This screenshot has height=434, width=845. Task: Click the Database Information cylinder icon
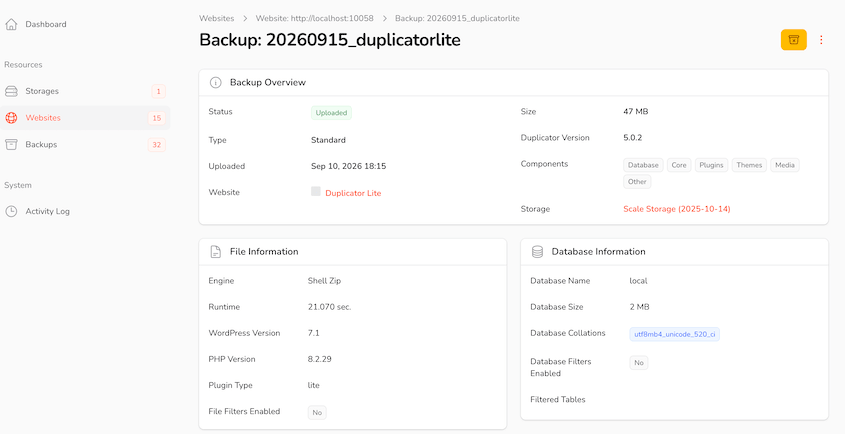click(537, 252)
